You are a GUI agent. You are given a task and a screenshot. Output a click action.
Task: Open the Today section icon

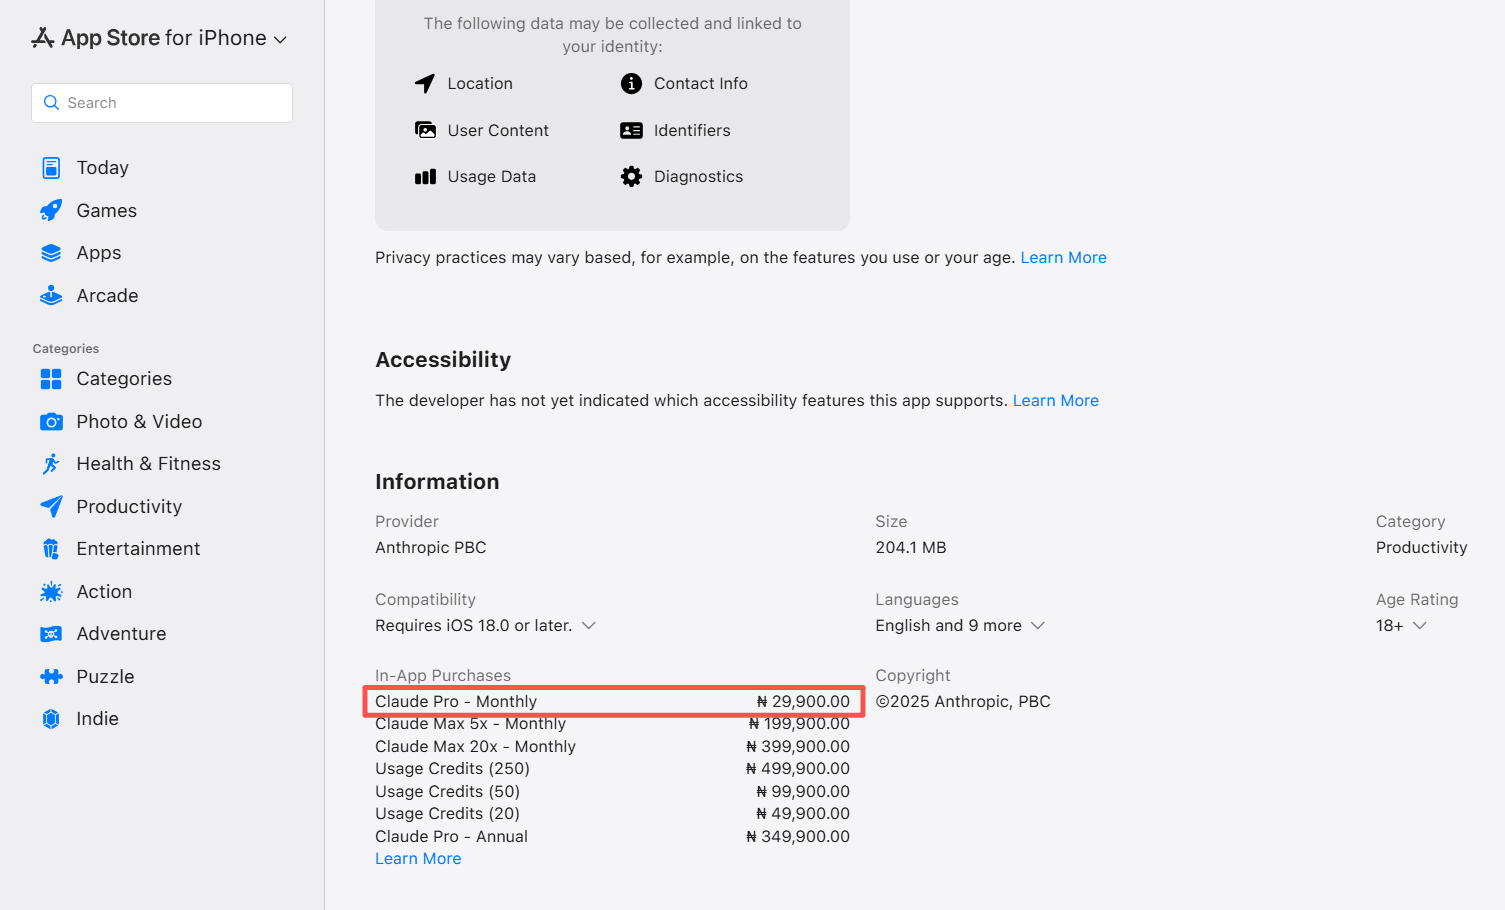(x=51, y=168)
